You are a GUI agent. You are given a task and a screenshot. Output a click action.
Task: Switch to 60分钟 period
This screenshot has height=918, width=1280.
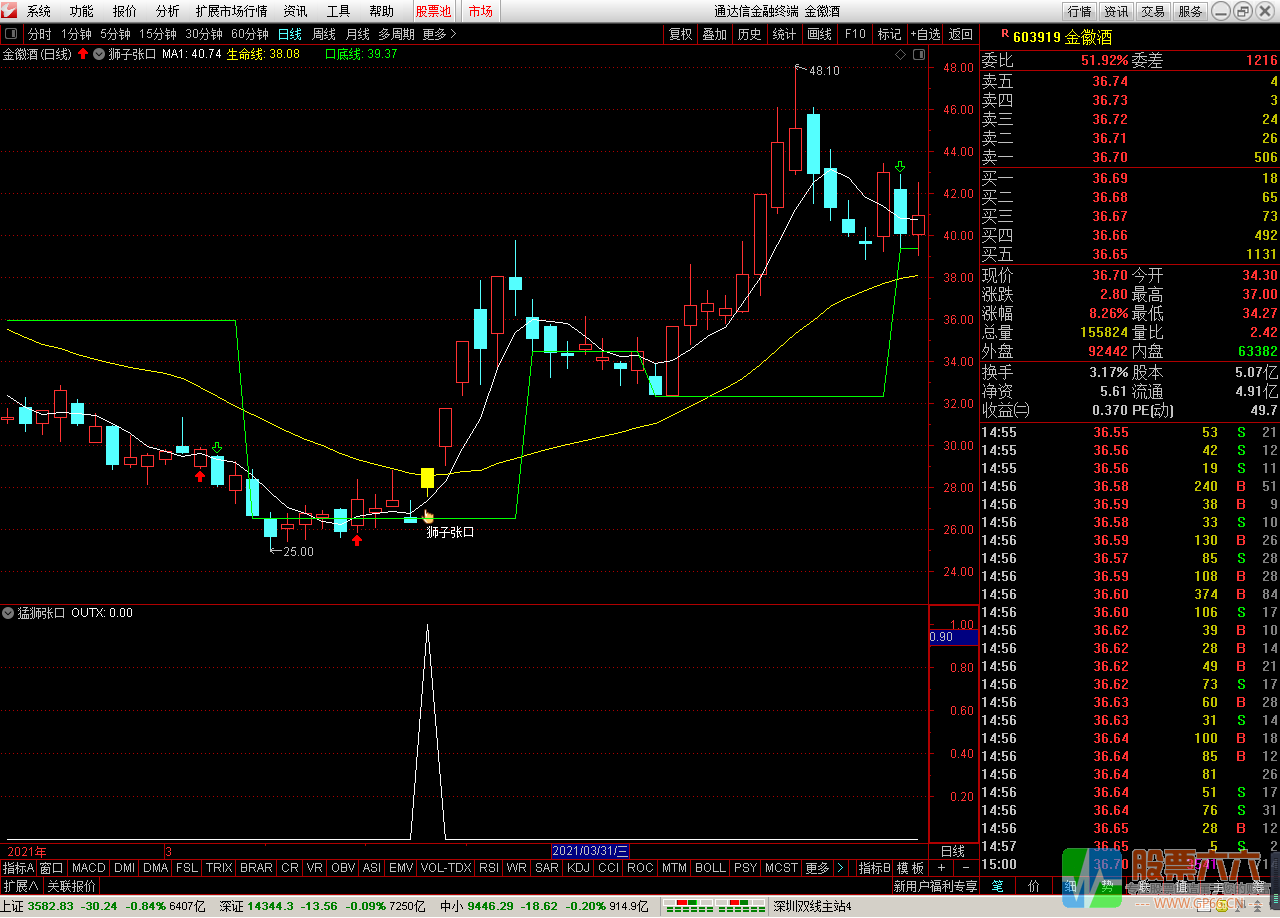[x=249, y=33]
